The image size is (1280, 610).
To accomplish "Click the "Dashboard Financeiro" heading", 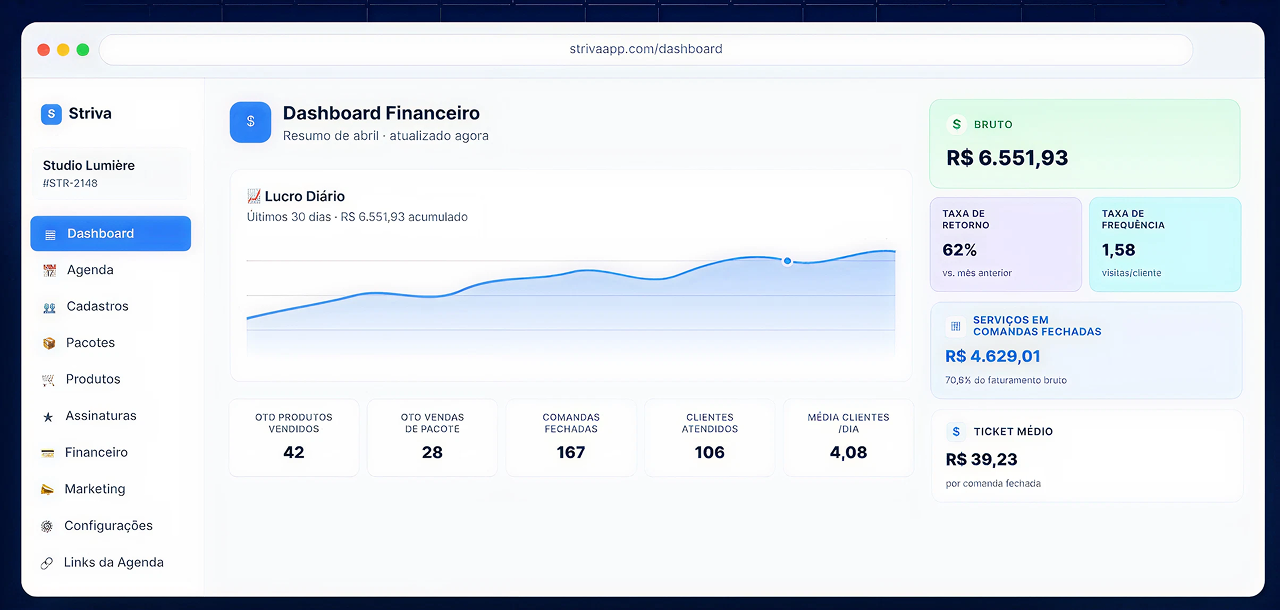I will point(381,113).
